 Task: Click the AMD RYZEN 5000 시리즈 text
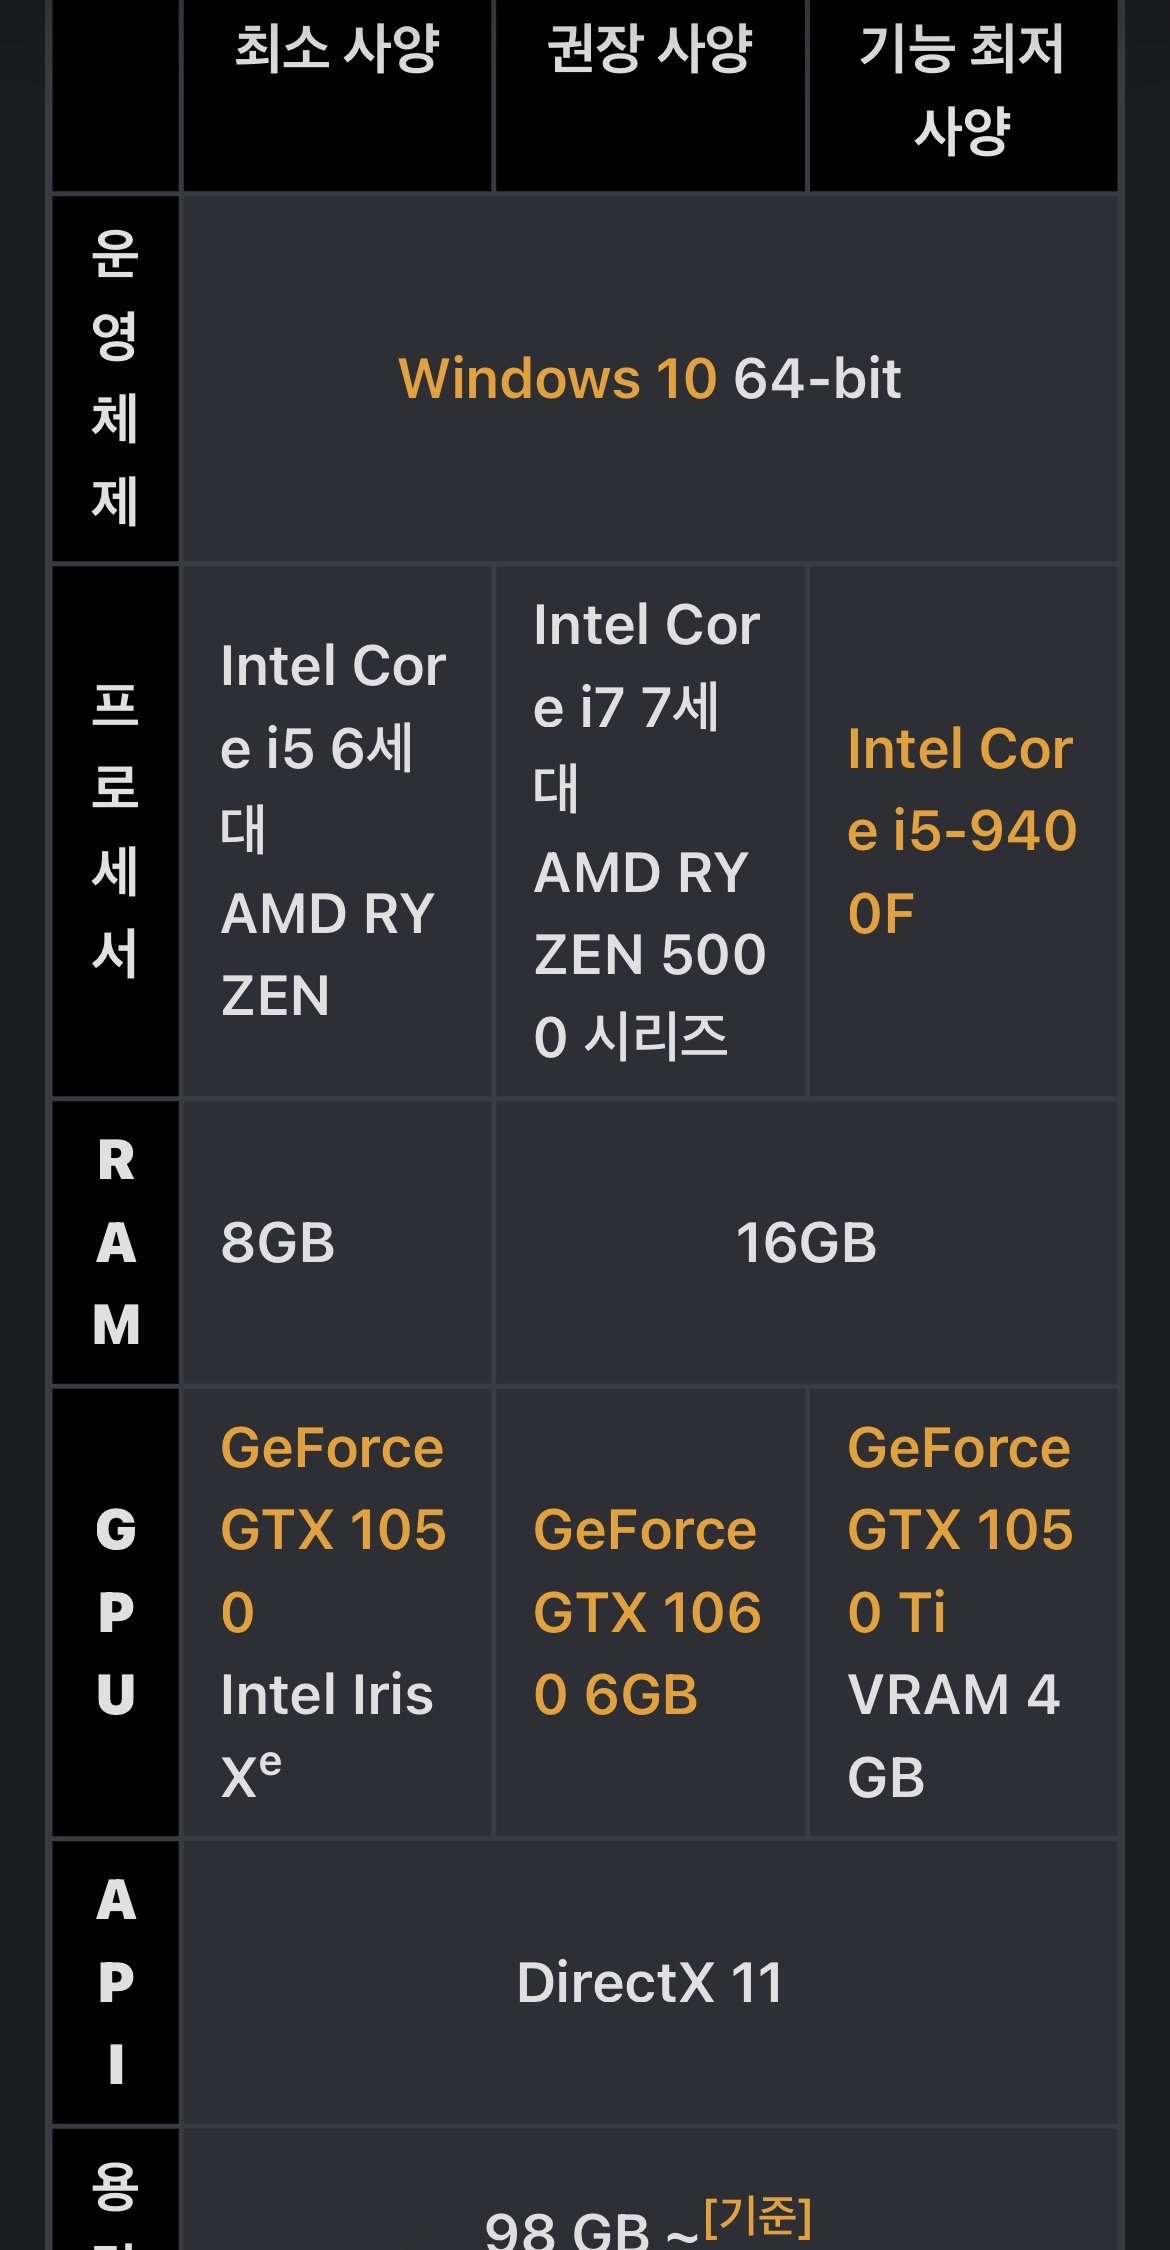(x=648, y=954)
